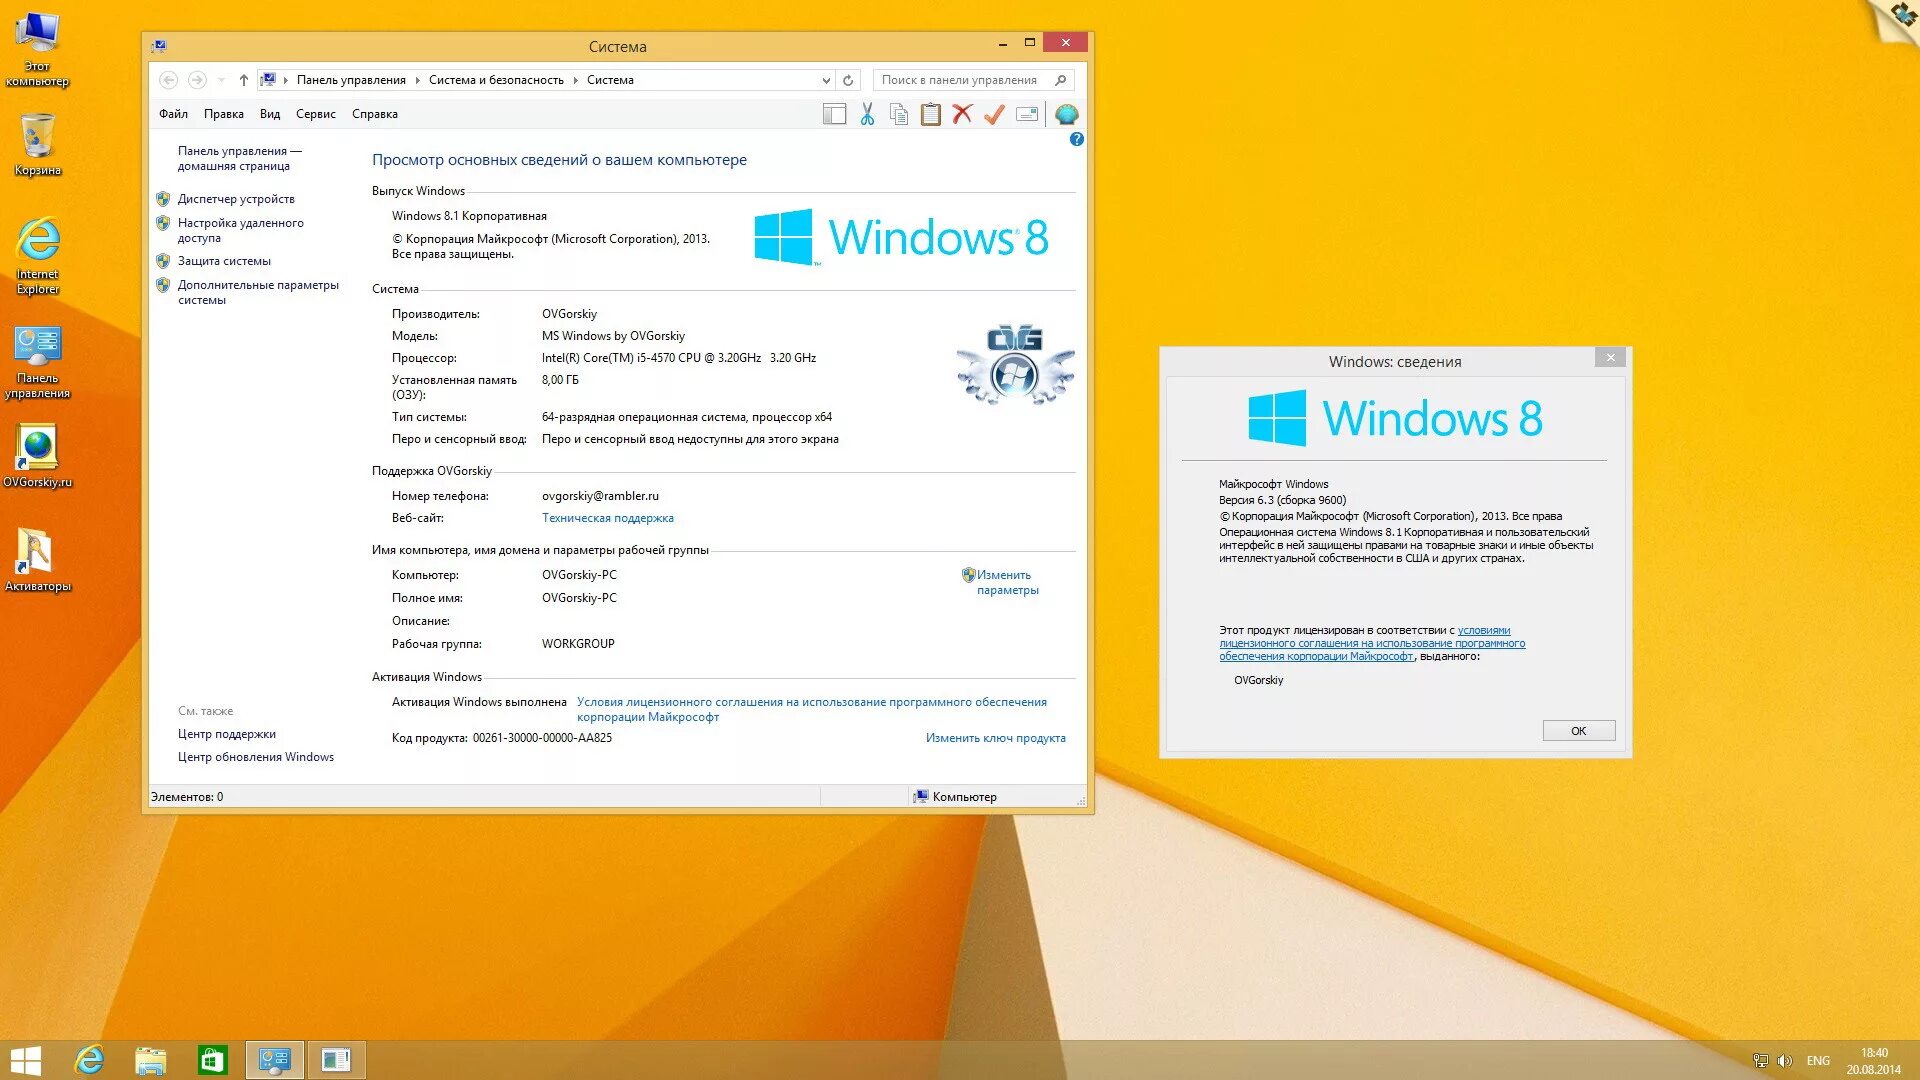Click the help question mark icon
Screen dimensions: 1920x1080
[x=1077, y=139]
